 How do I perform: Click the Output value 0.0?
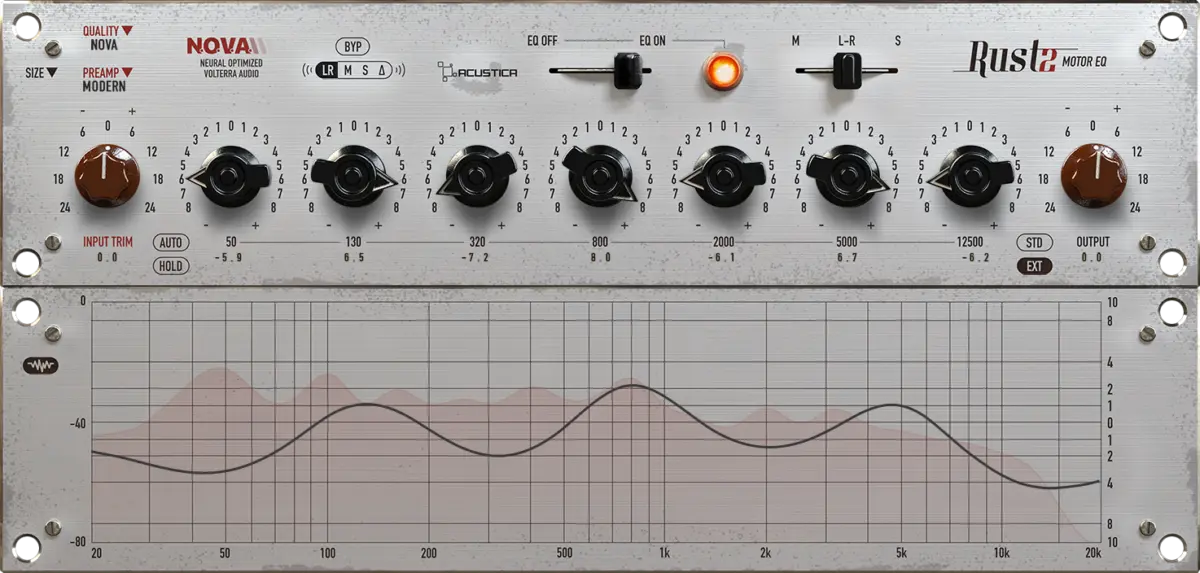pyautogui.click(x=1092, y=258)
